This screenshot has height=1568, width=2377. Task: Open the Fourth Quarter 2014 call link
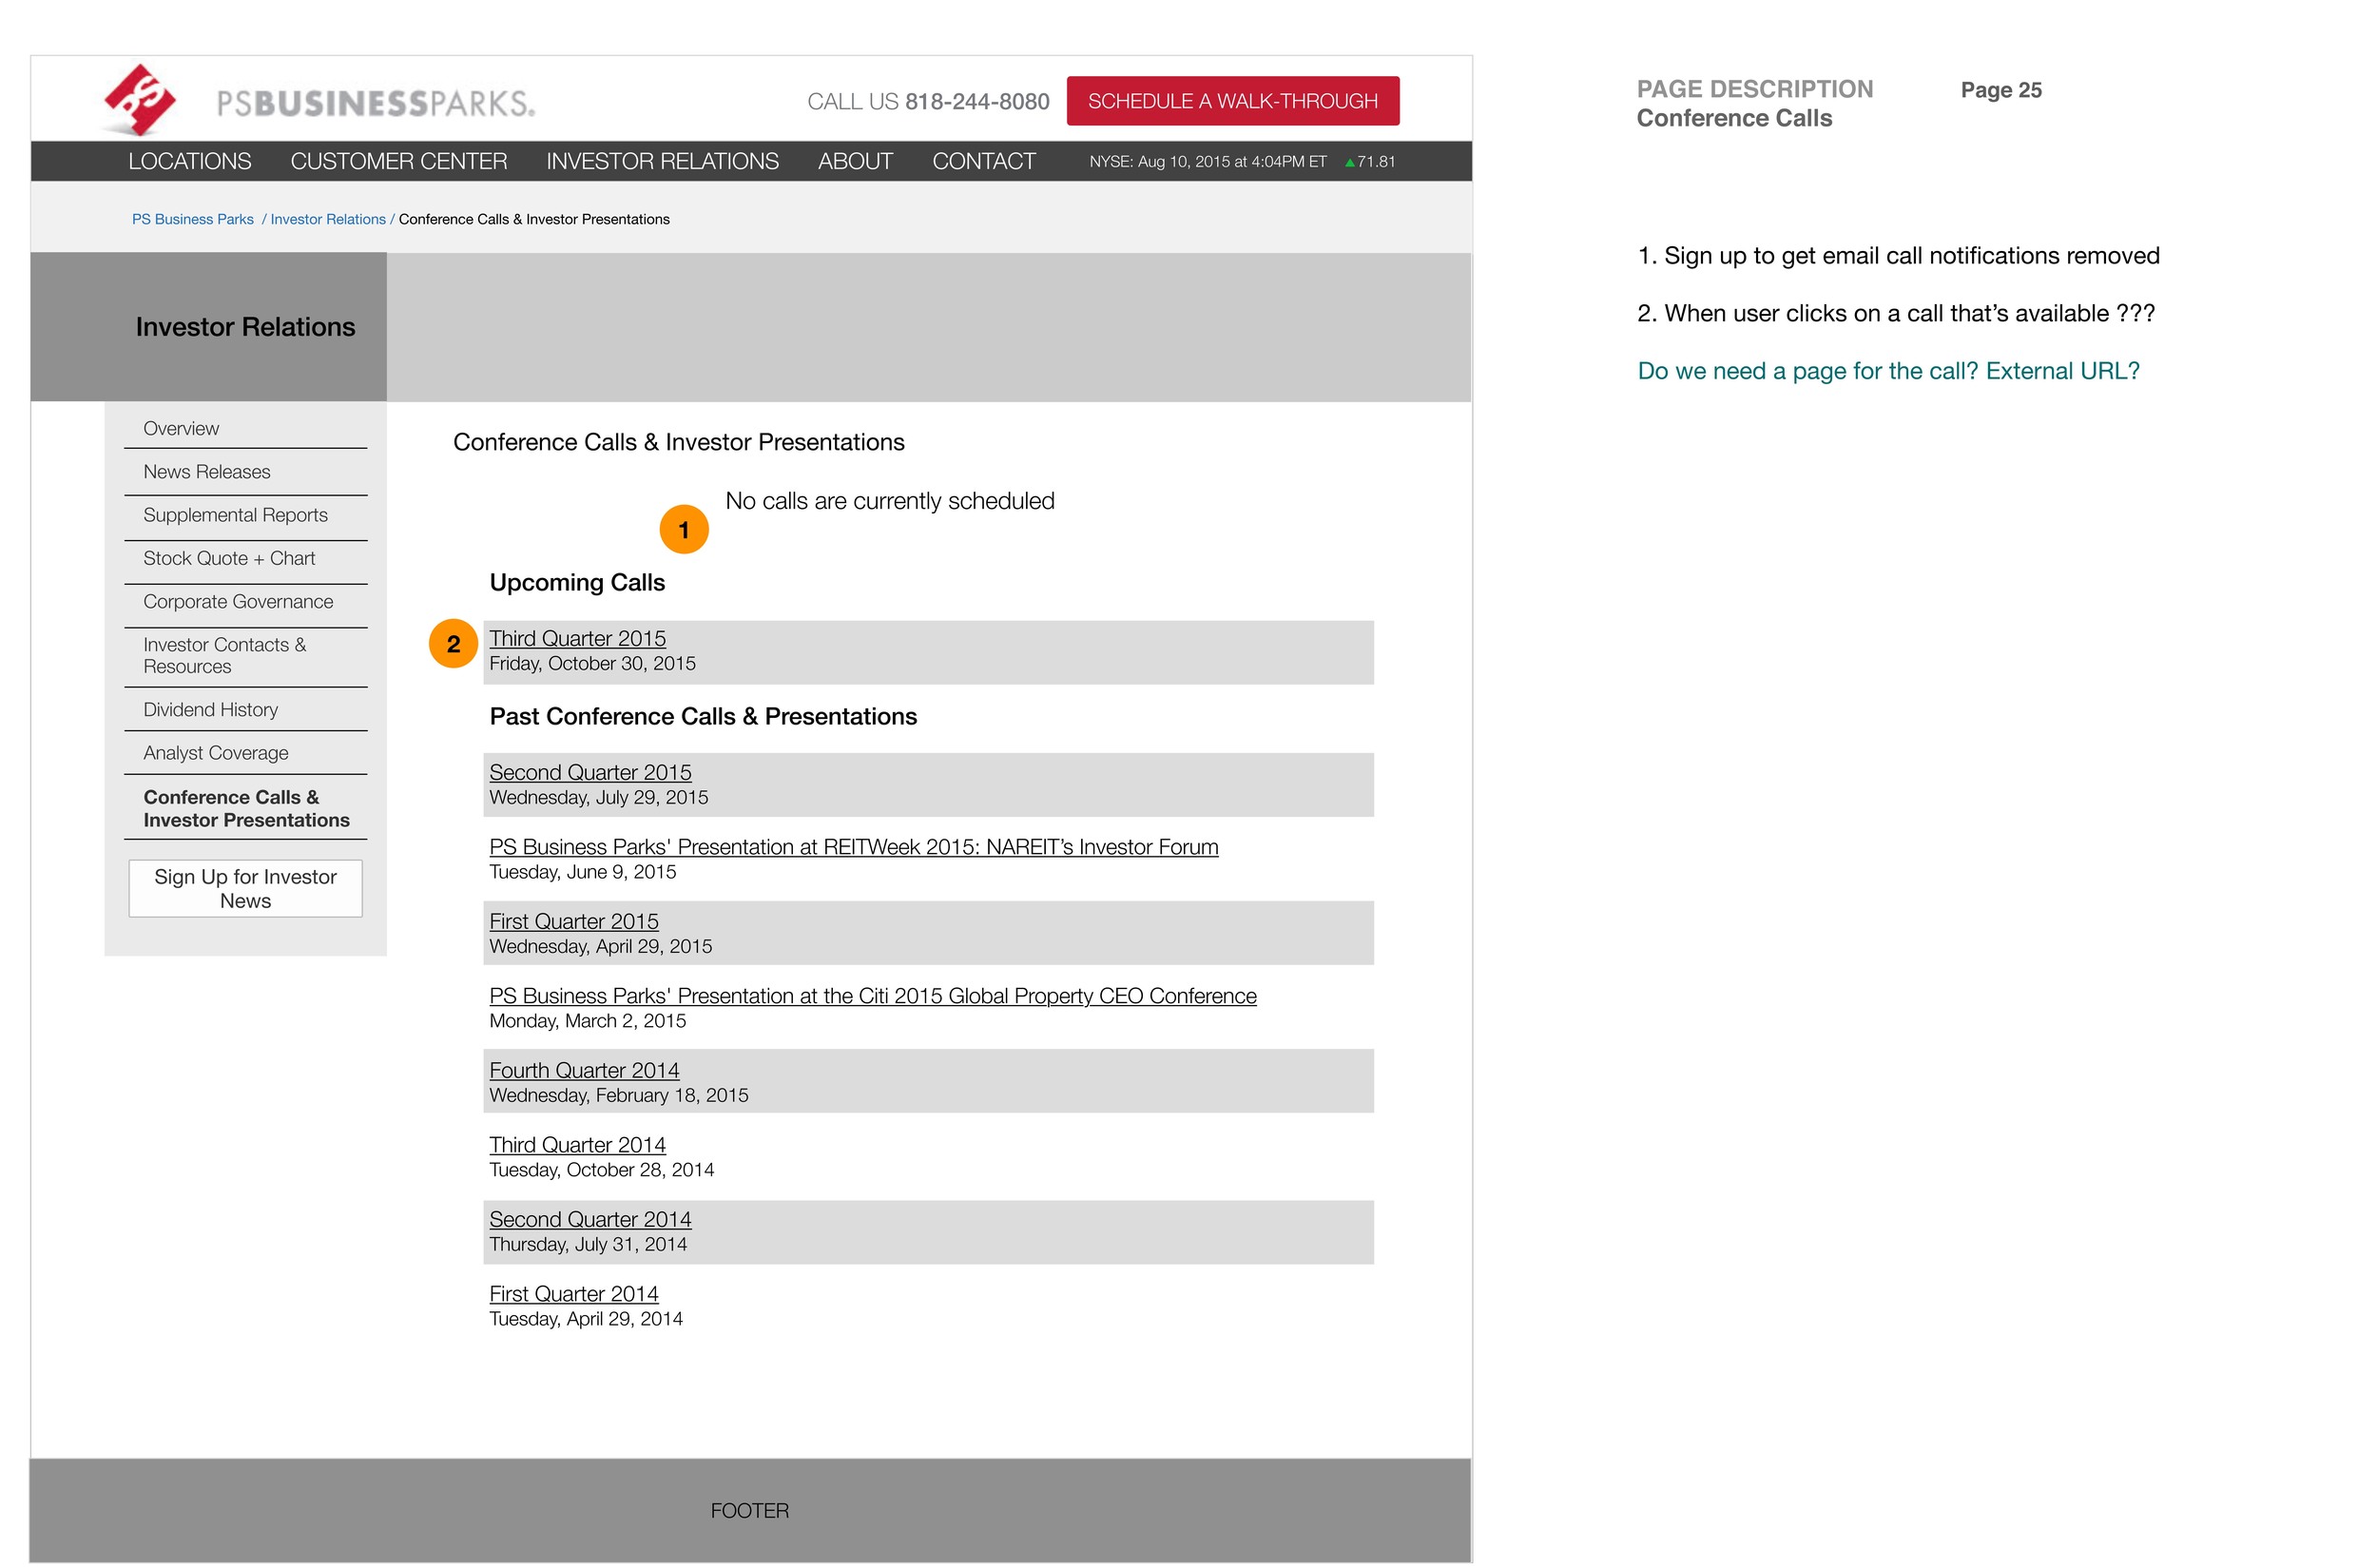point(584,1070)
